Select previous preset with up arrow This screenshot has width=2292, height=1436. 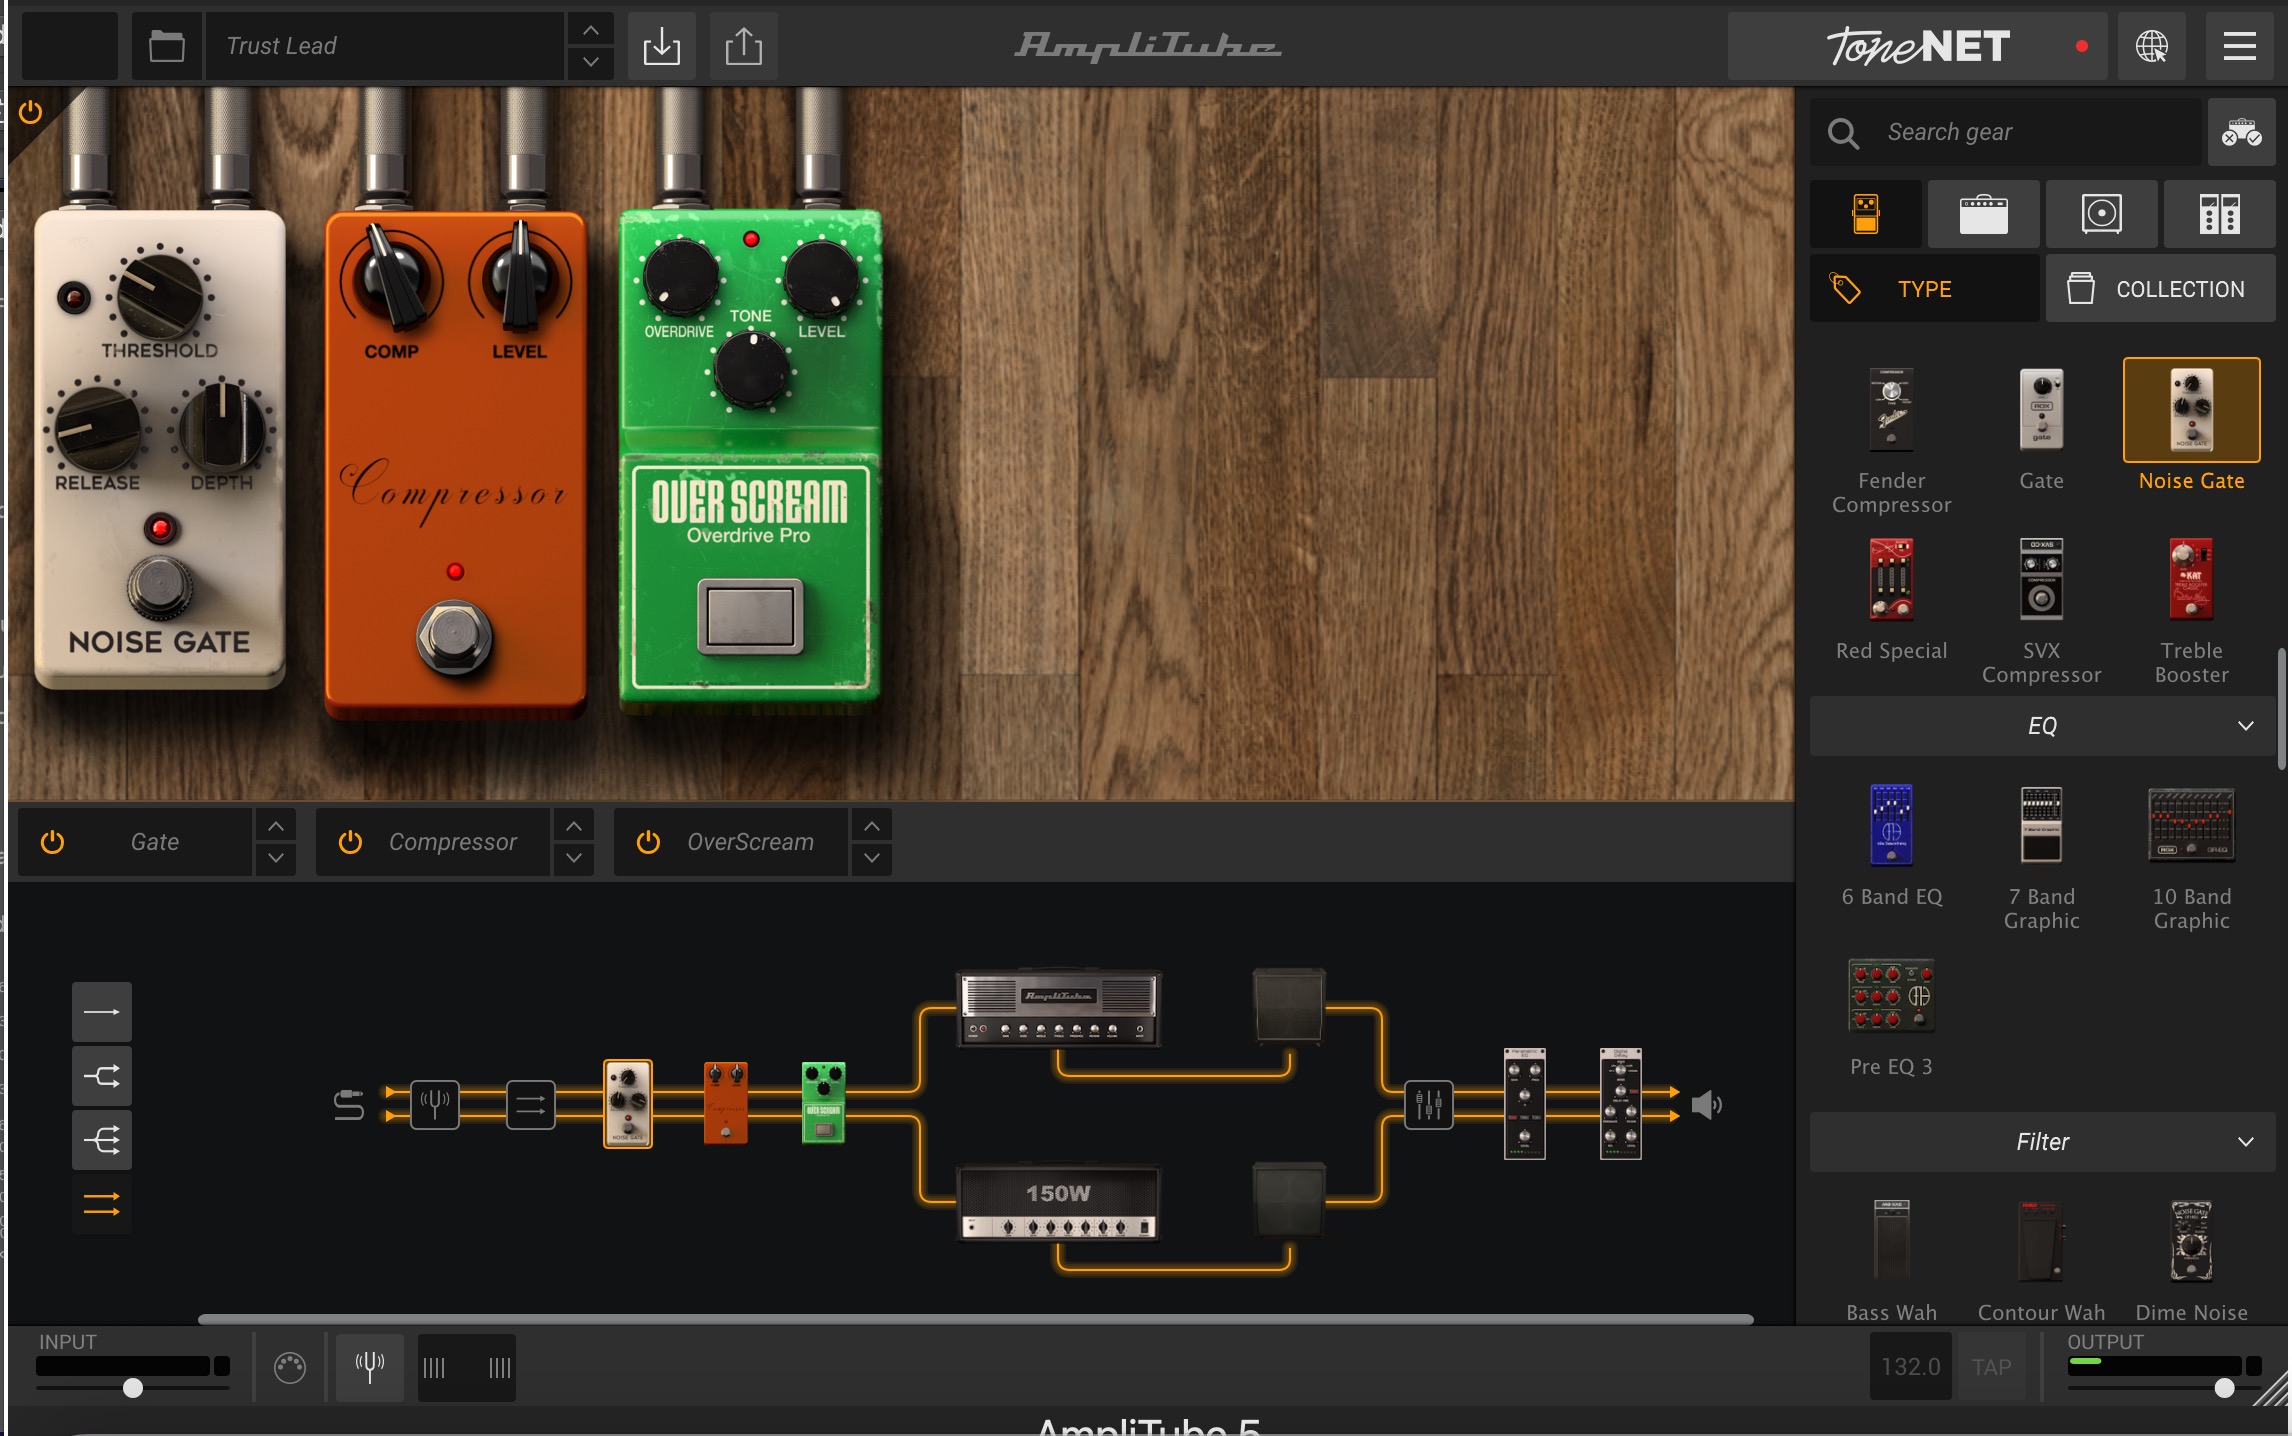point(591,30)
